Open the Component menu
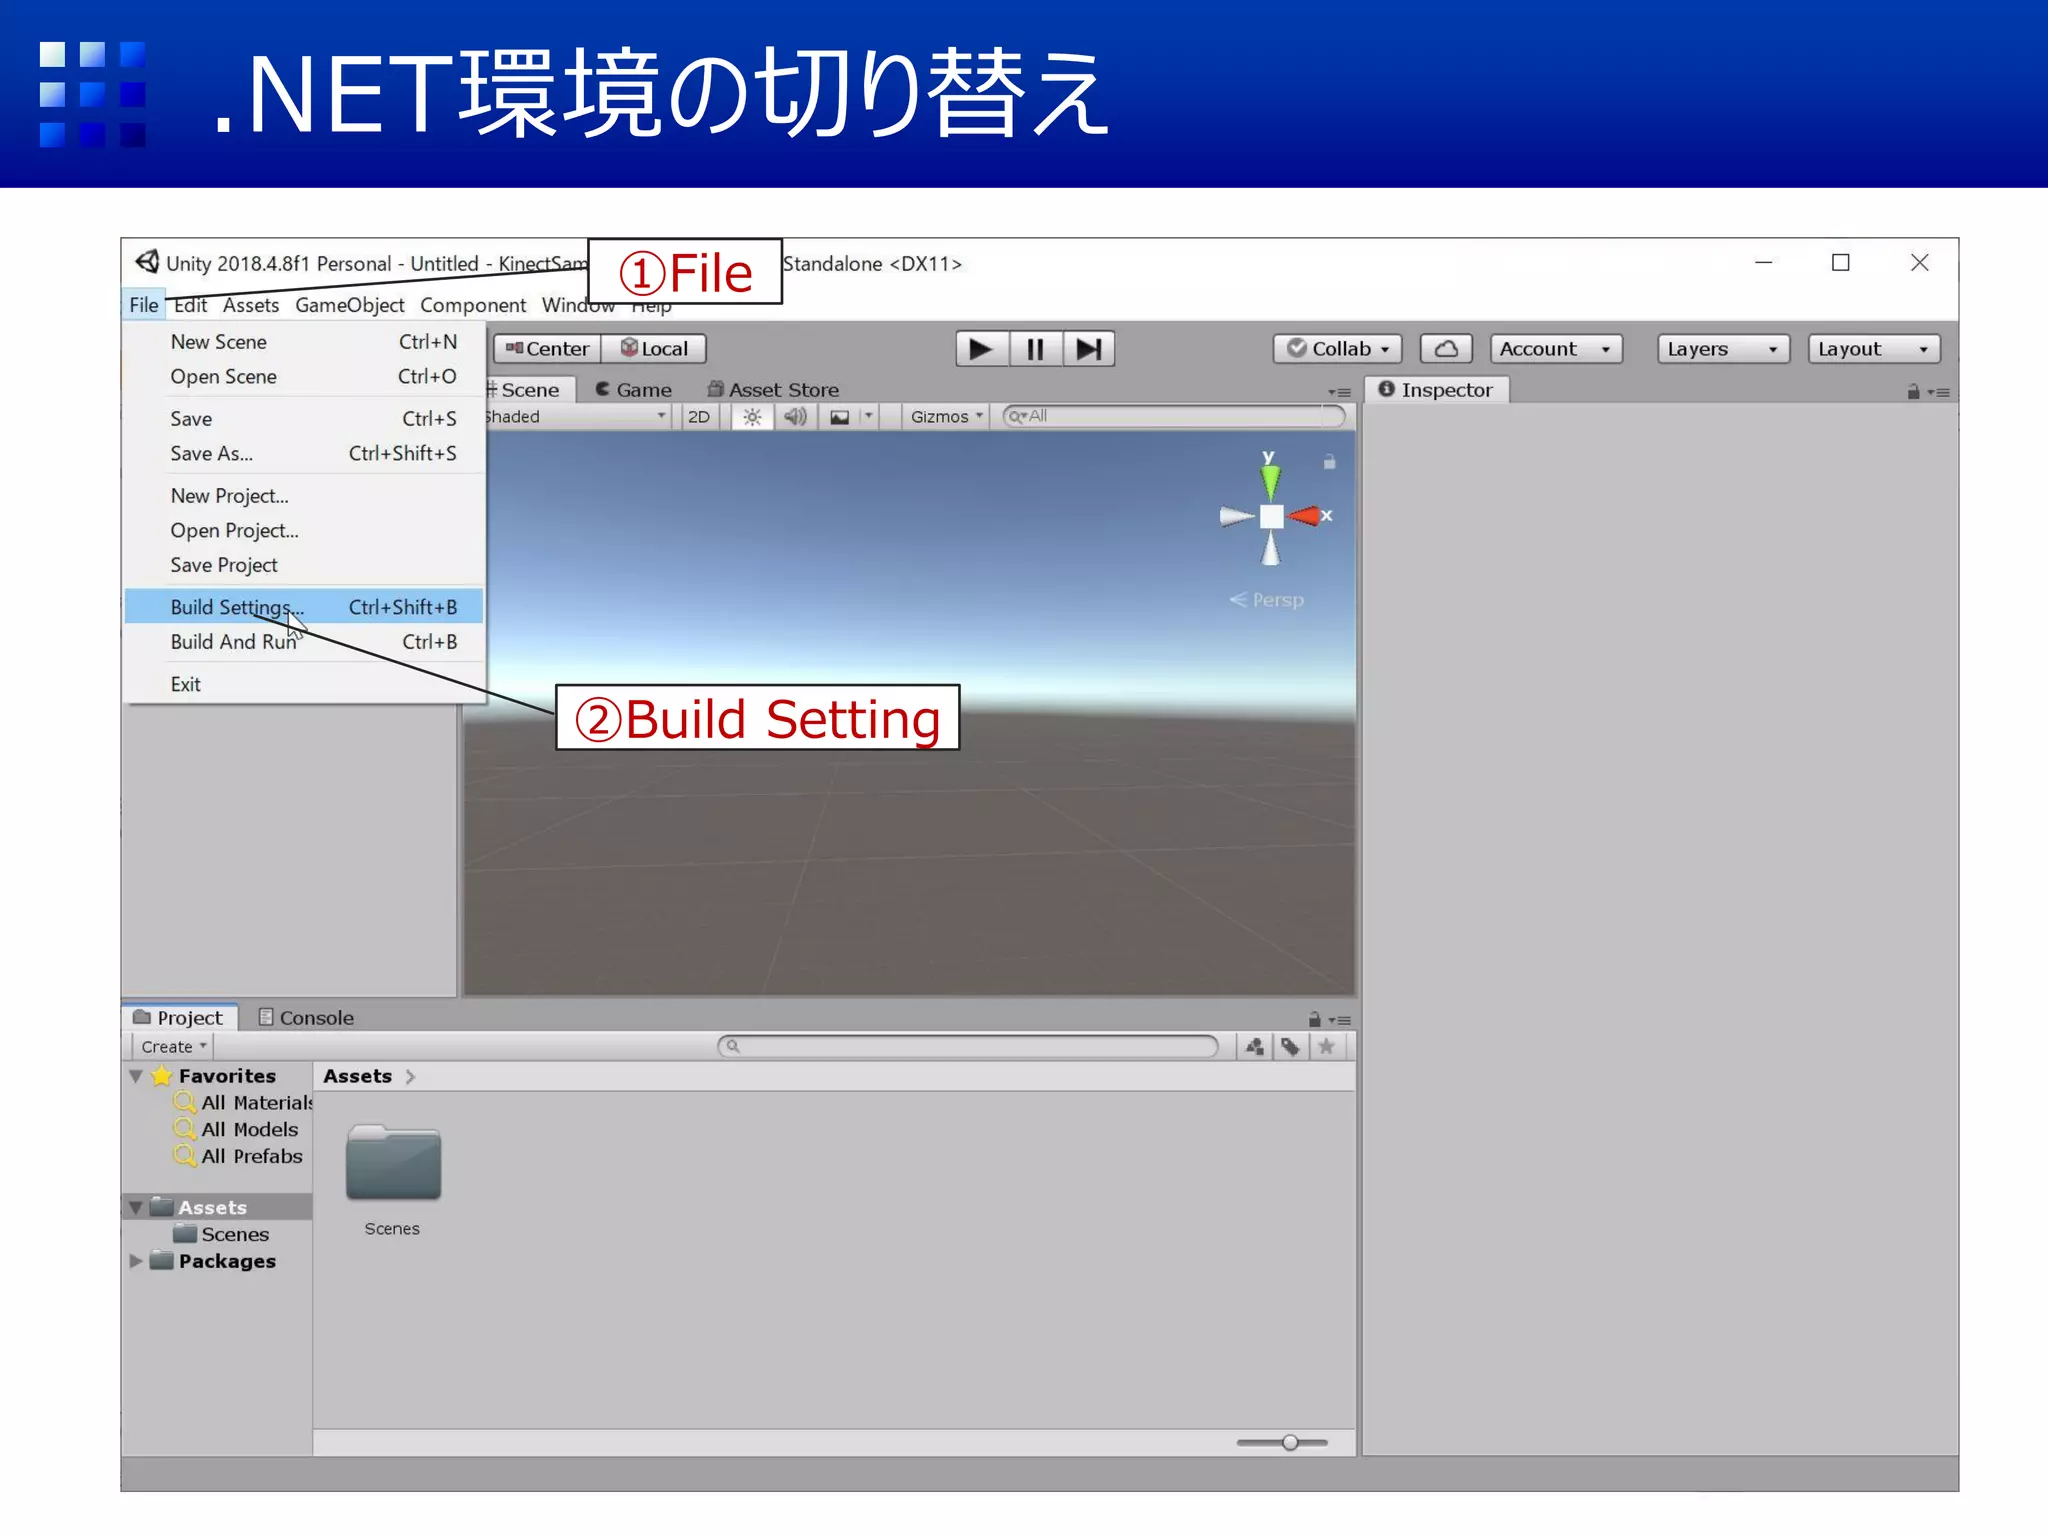 click(472, 305)
